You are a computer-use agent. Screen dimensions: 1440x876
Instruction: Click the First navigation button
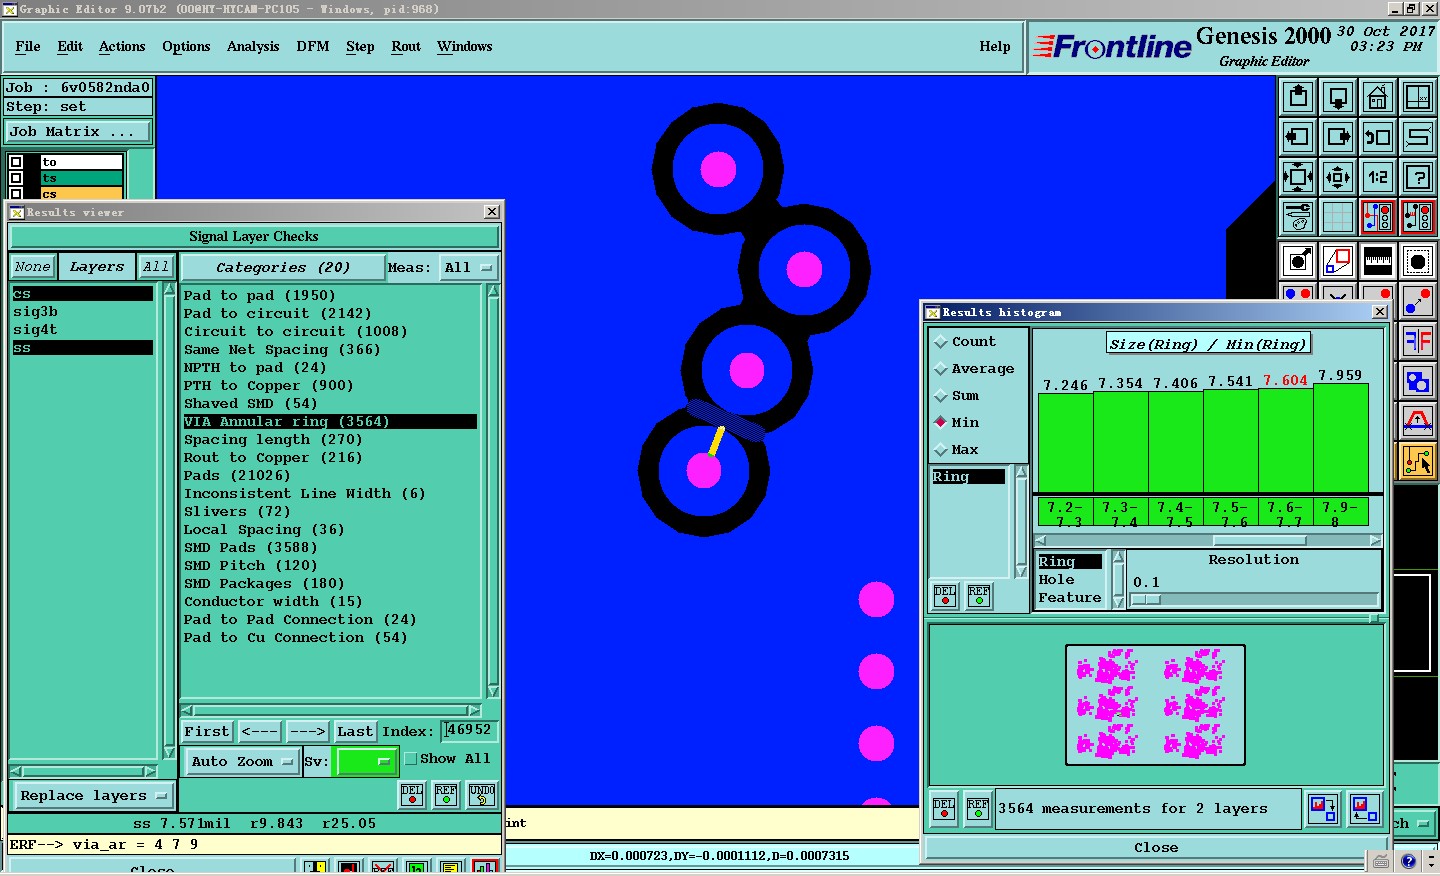[207, 732]
